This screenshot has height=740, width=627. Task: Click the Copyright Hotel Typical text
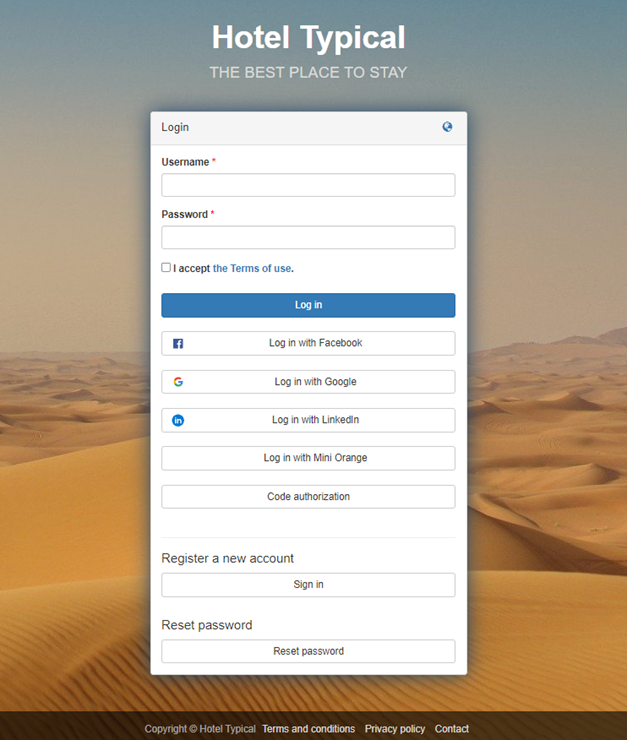click(200, 729)
